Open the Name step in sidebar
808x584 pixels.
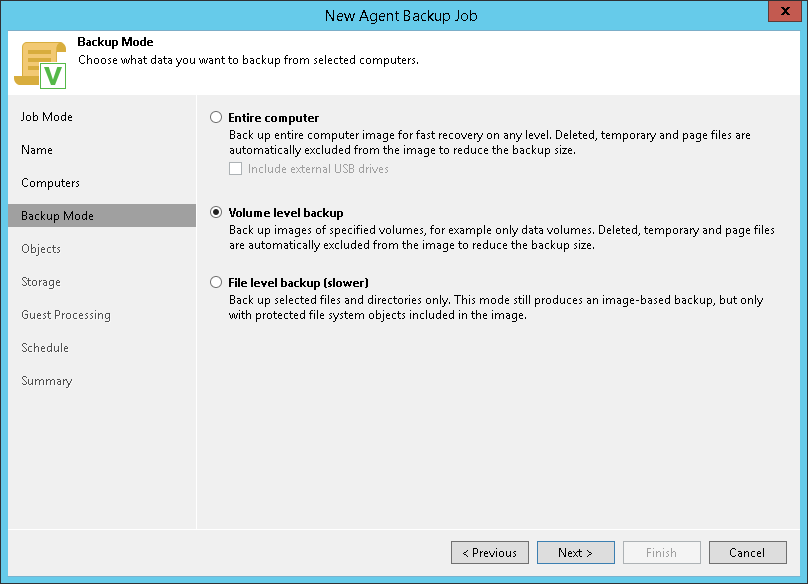[37, 150]
